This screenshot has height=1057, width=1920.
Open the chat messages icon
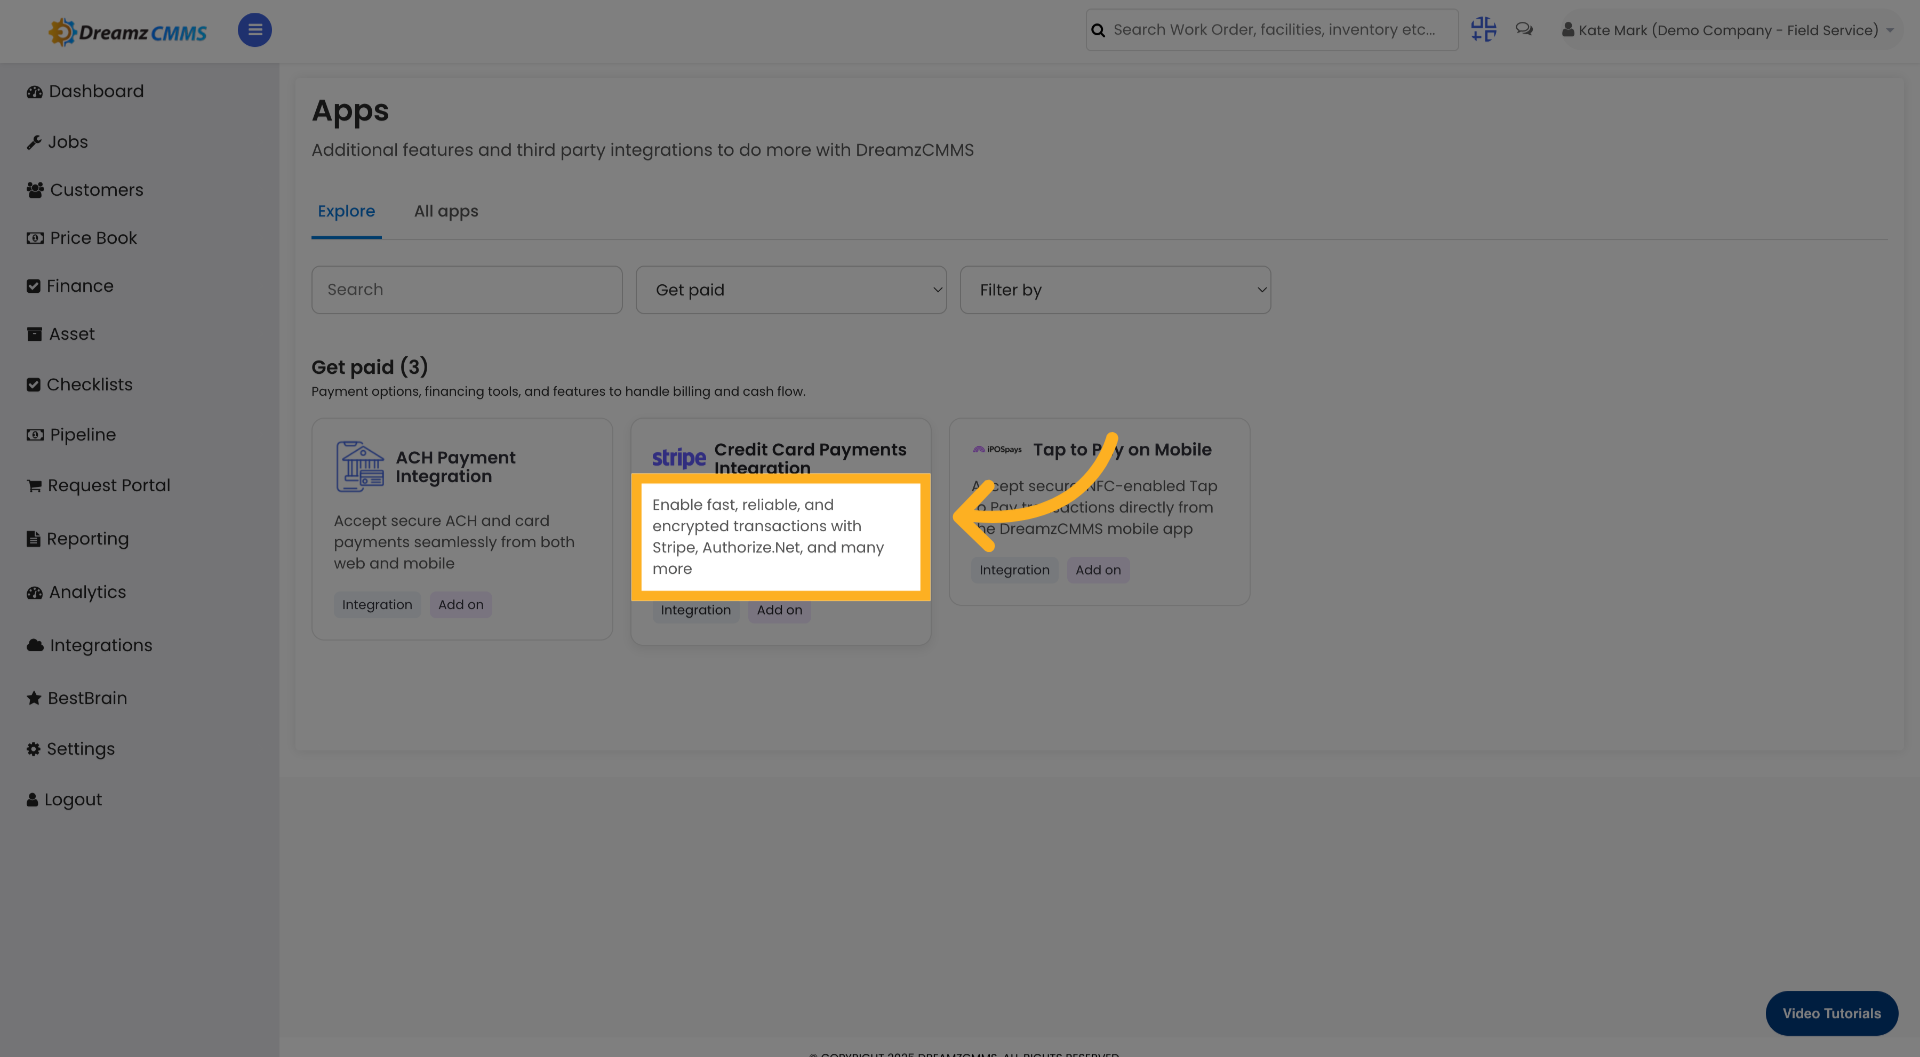[x=1524, y=29]
